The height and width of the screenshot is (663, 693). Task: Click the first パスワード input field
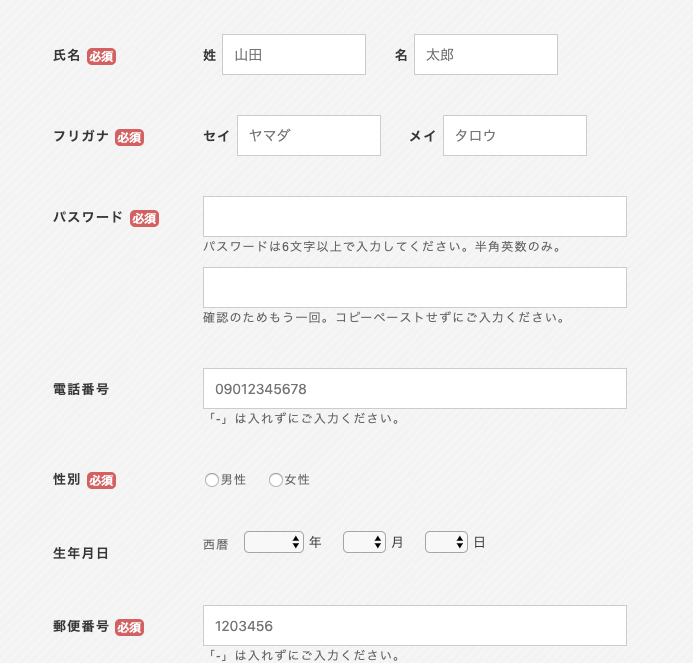click(x=415, y=217)
